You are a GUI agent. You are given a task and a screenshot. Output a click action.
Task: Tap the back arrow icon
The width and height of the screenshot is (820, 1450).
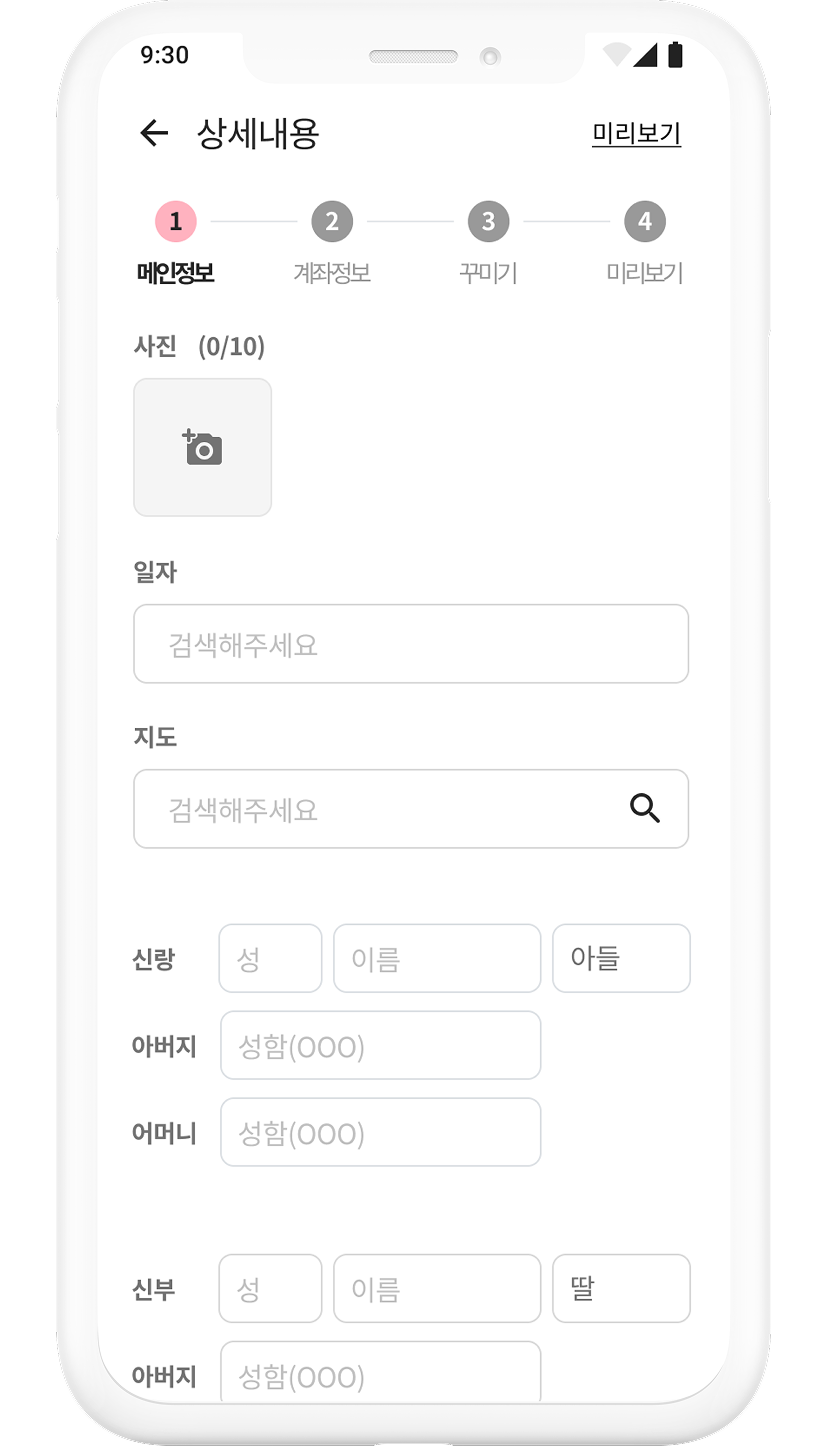[154, 133]
